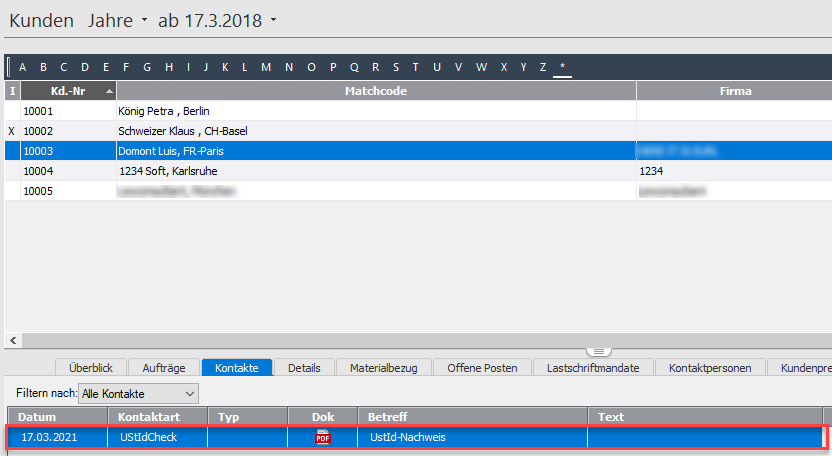Expand the Jahre dropdown
The image size is (832, 456).
[x=117, y=20]
